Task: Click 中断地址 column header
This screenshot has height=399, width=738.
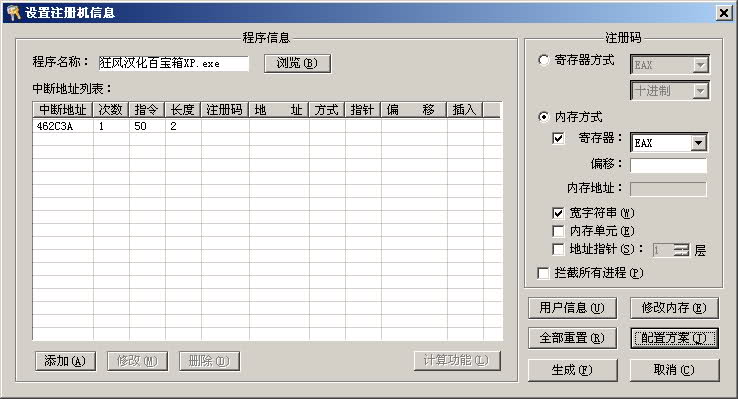Action: tap(63, 110)
